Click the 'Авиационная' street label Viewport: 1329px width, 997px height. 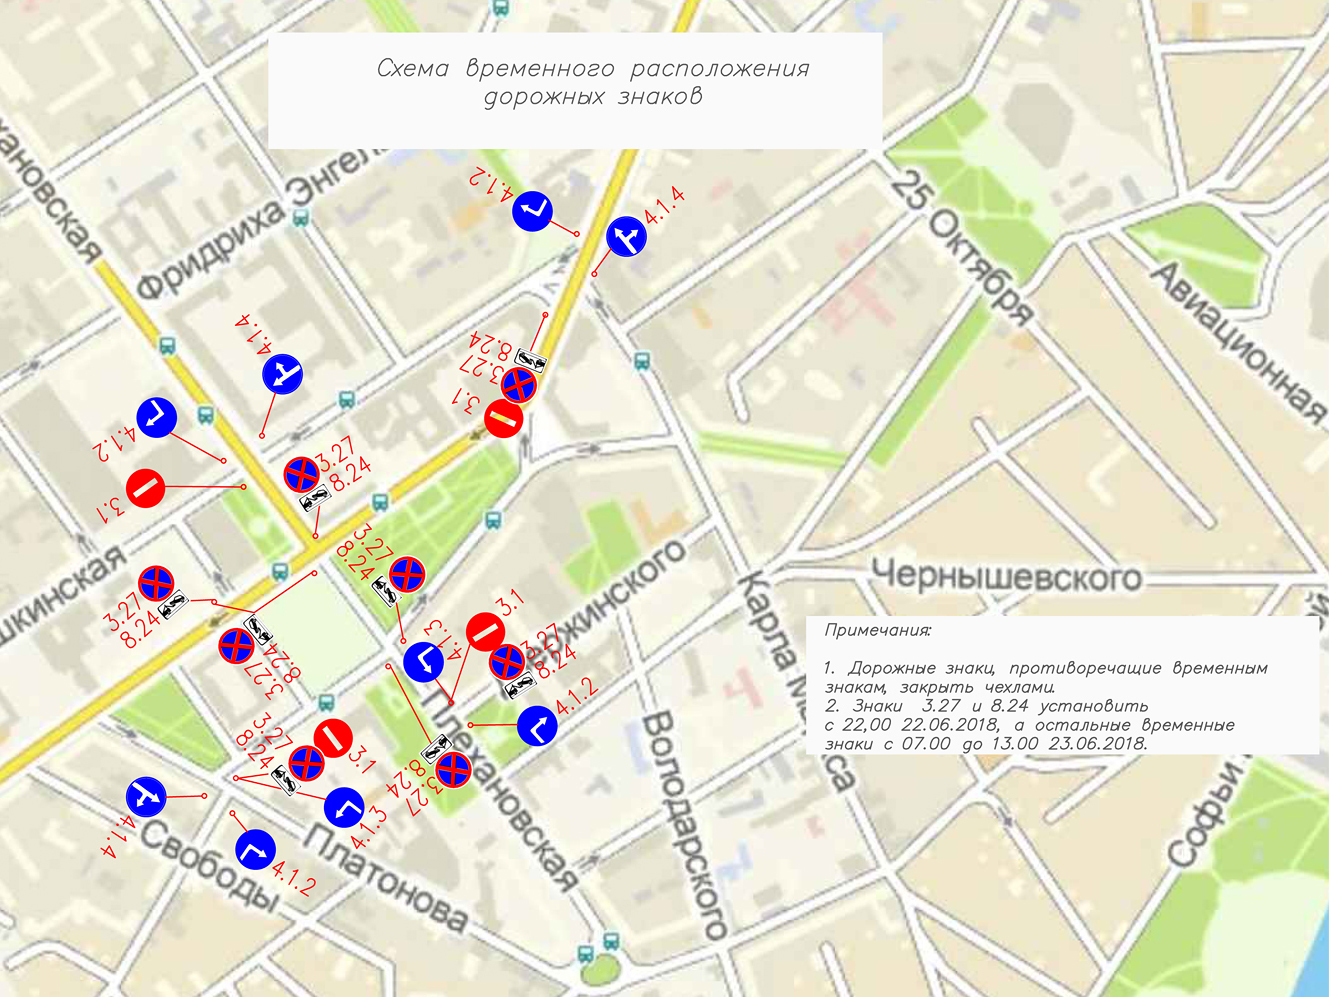tap(1242, 340)
